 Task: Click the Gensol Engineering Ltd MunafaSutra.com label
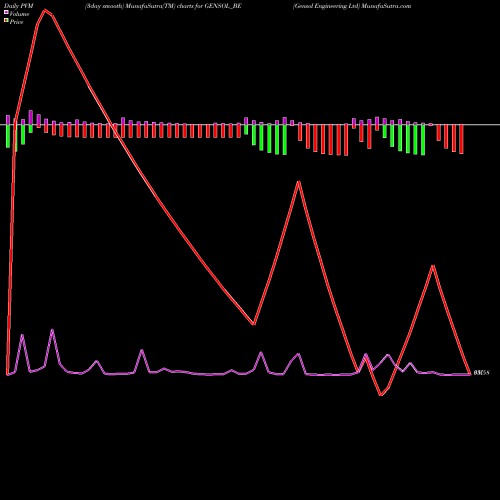[352, 6]
